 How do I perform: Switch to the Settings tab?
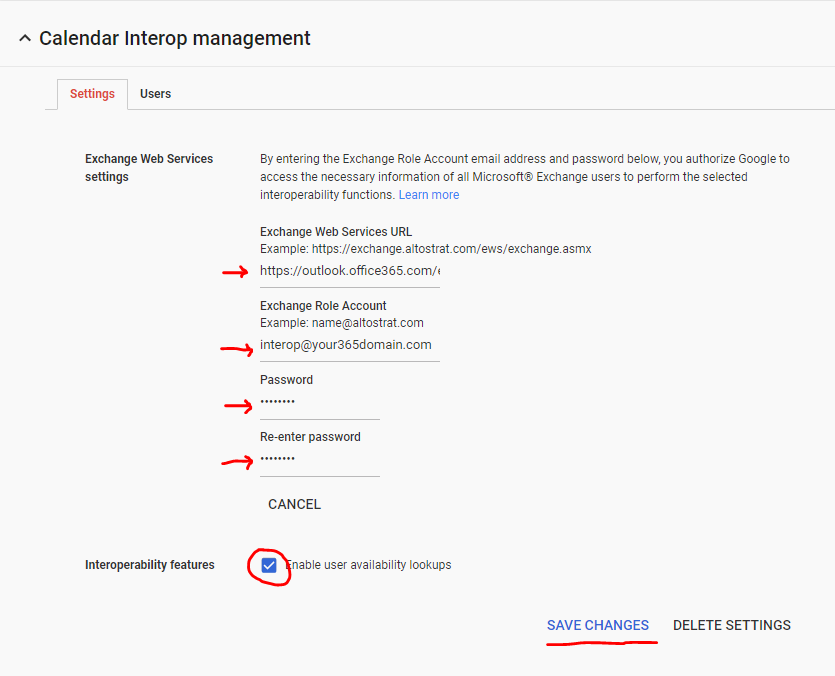pos(92,94)
